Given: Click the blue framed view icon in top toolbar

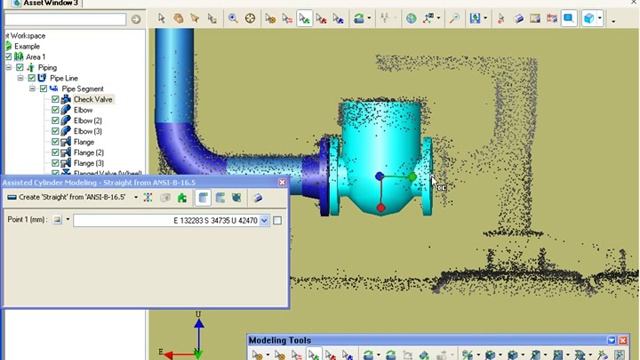Looking at the screenshot, I should [475, 18].
